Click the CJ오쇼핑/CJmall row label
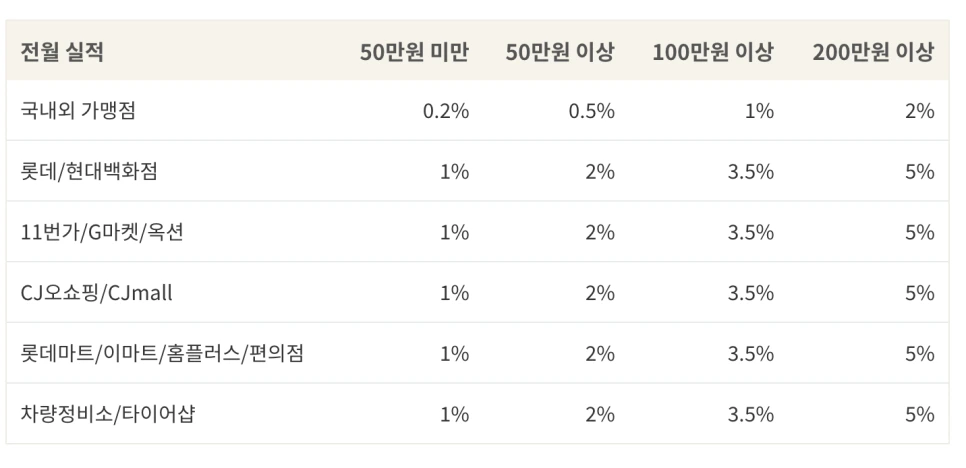 (x=96, y=292)
